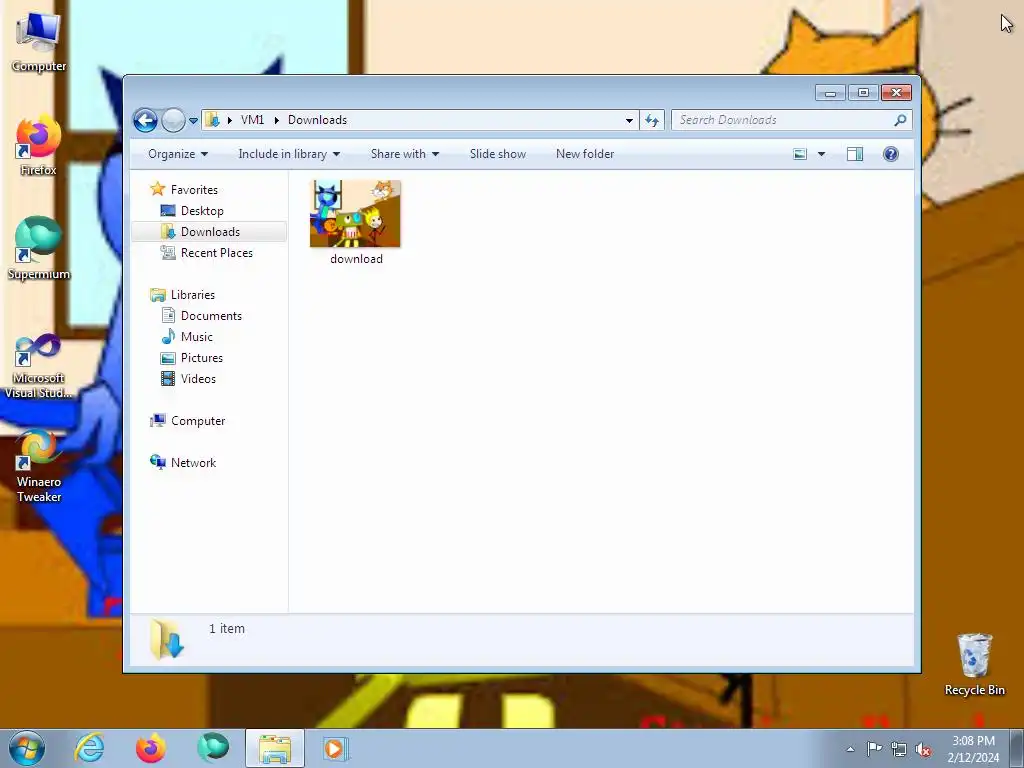This screenshot has width=1024, height=768.
Task: Click the search magnifier icon
Action: click(x=900, y=120)
